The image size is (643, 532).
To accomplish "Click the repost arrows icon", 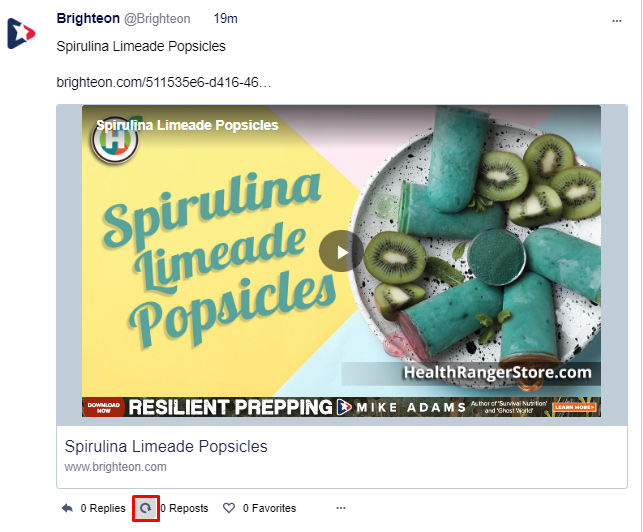I will point(146,508).
